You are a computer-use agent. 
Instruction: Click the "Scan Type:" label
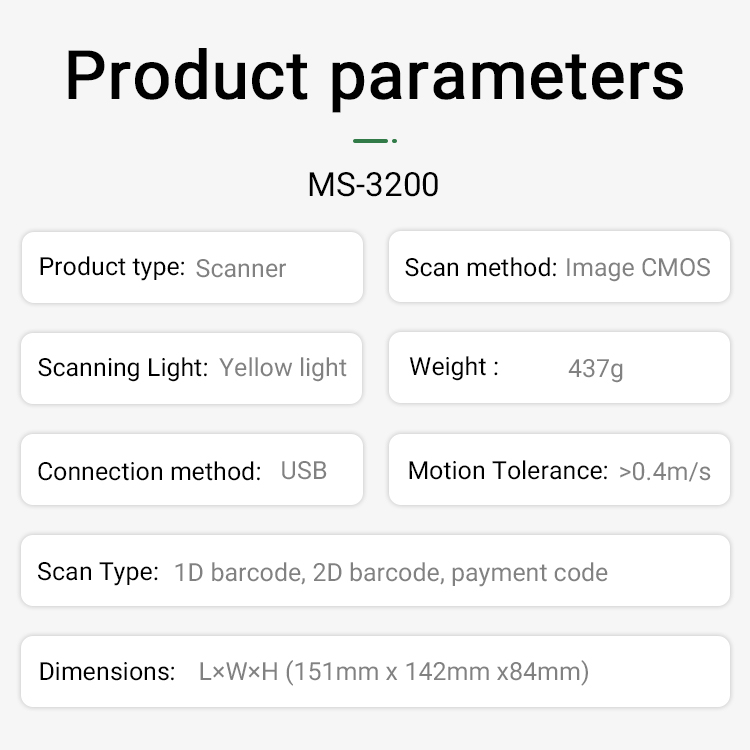click(x=98, y=572)
